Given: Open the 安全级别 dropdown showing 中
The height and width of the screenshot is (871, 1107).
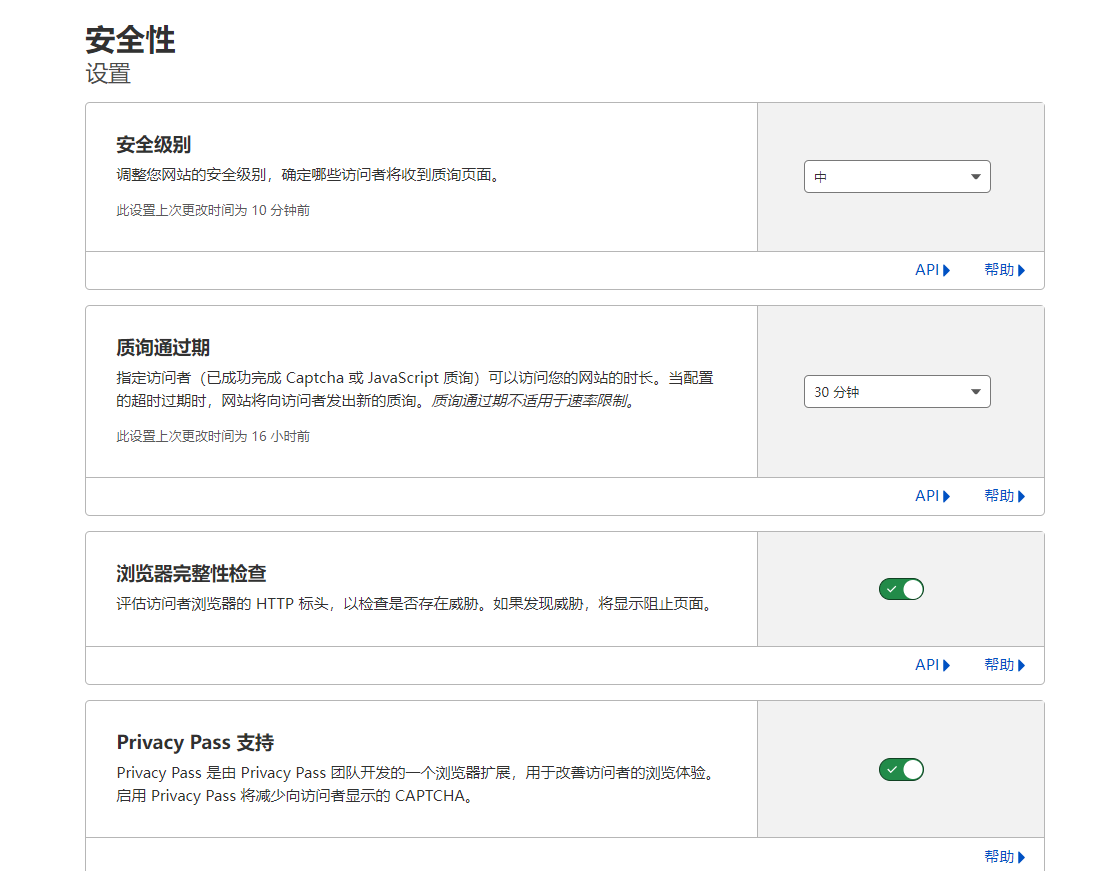Looking at the screenshot, I should tap(896, 177).
